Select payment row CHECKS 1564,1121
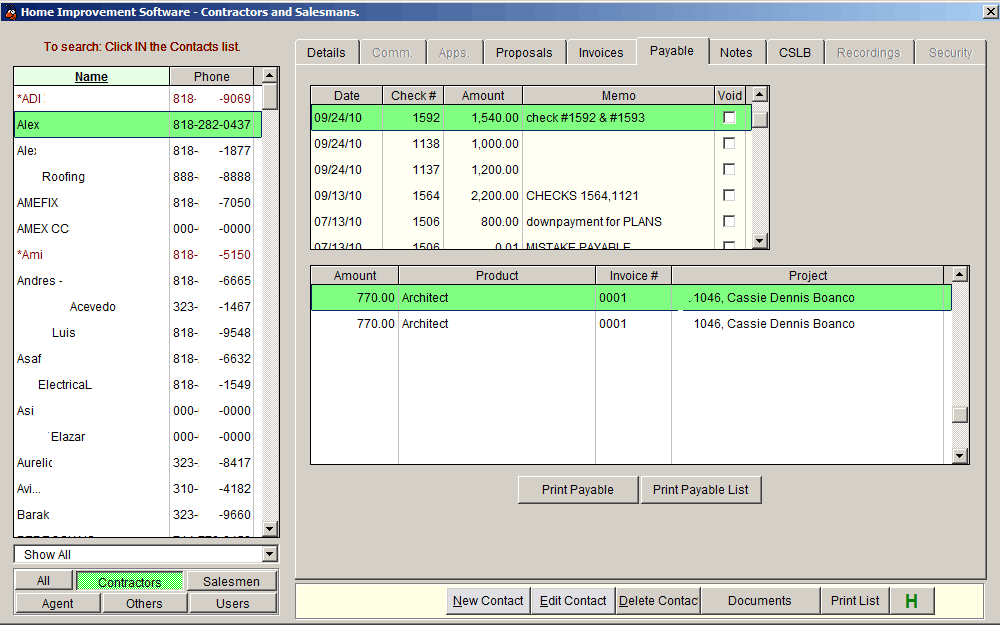The height and width of the screenshot is (630, 1000). pos(531,196)
